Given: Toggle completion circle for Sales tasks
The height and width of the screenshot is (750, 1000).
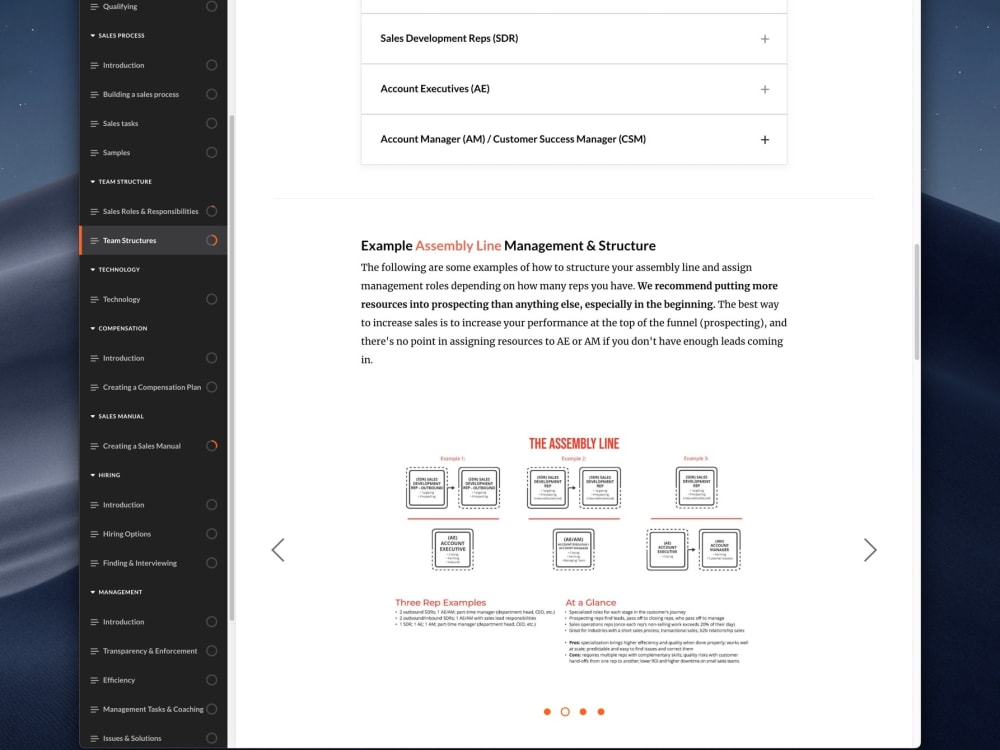Looking at the screenshot, I should [212, 124].
